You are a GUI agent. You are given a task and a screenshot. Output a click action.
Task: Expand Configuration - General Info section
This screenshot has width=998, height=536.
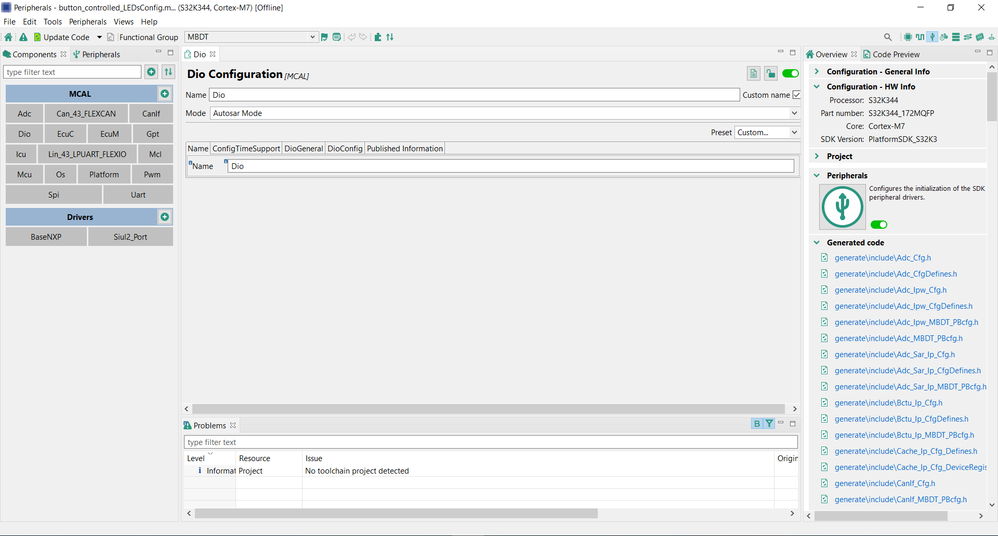[x=817, y=71]
